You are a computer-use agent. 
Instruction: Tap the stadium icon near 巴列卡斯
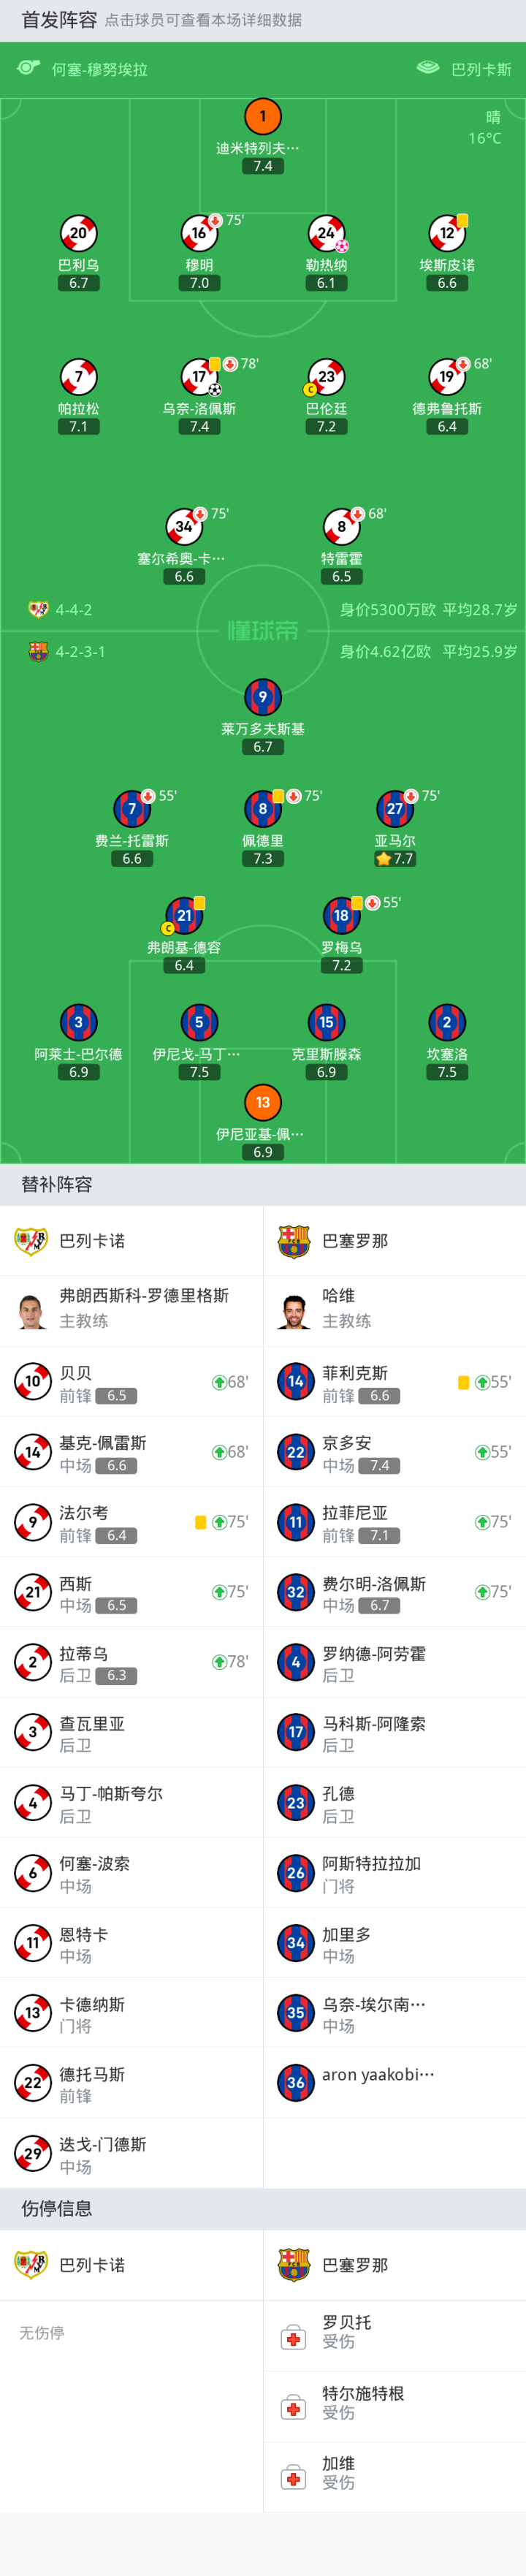pyautogui.click(x=428, y=68)
